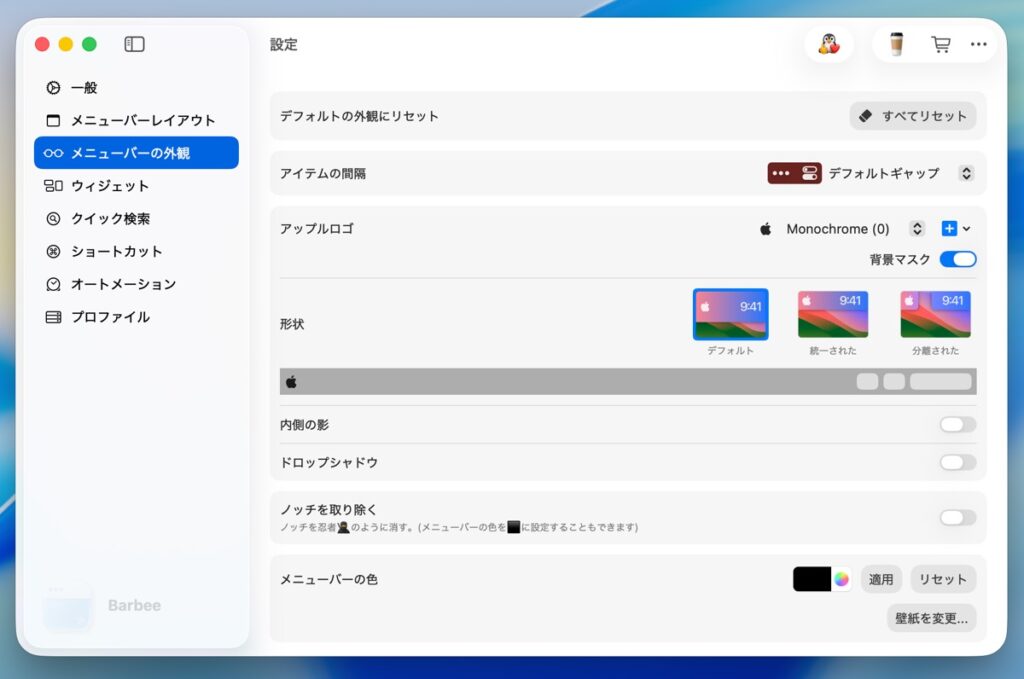Click the blue plus icon for Apple logo
This screenshot has height=679, width=1024.
(950, 229)
